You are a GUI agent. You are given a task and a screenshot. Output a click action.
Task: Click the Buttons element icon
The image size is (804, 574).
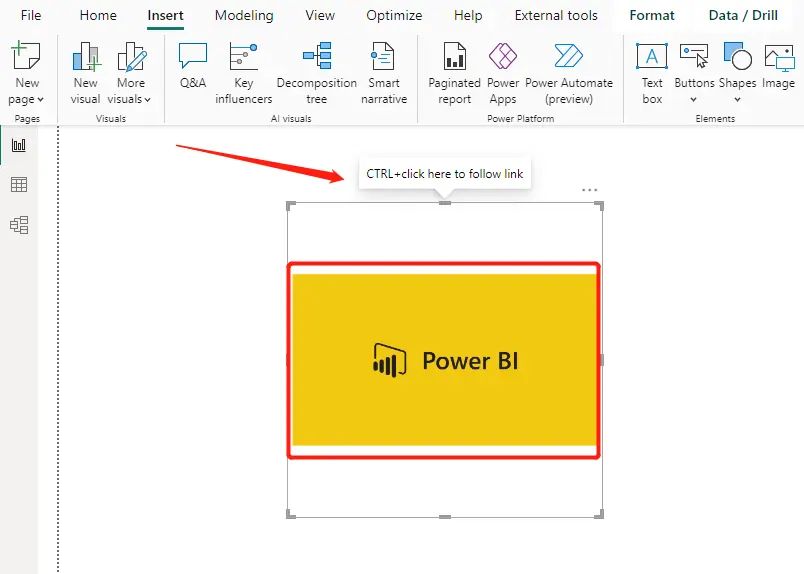(x=694, y=55)
